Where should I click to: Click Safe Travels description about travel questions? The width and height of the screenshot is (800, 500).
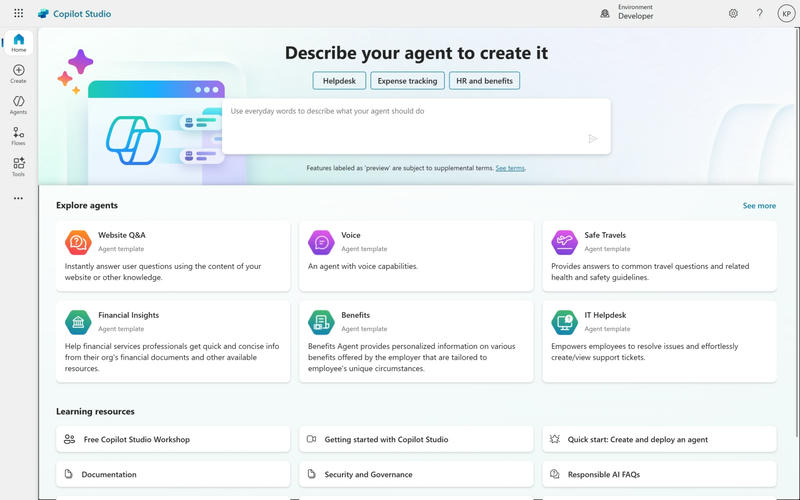tap(650, 272)
